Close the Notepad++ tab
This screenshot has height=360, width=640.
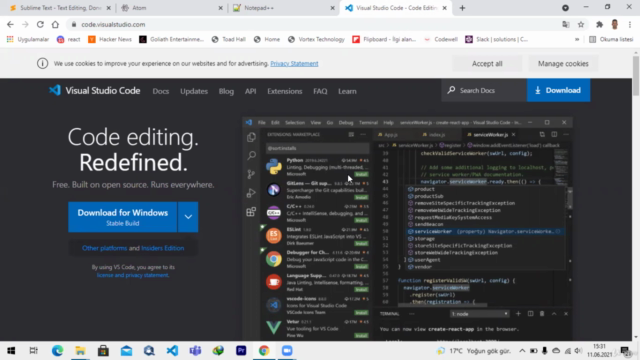click(332, 8)
